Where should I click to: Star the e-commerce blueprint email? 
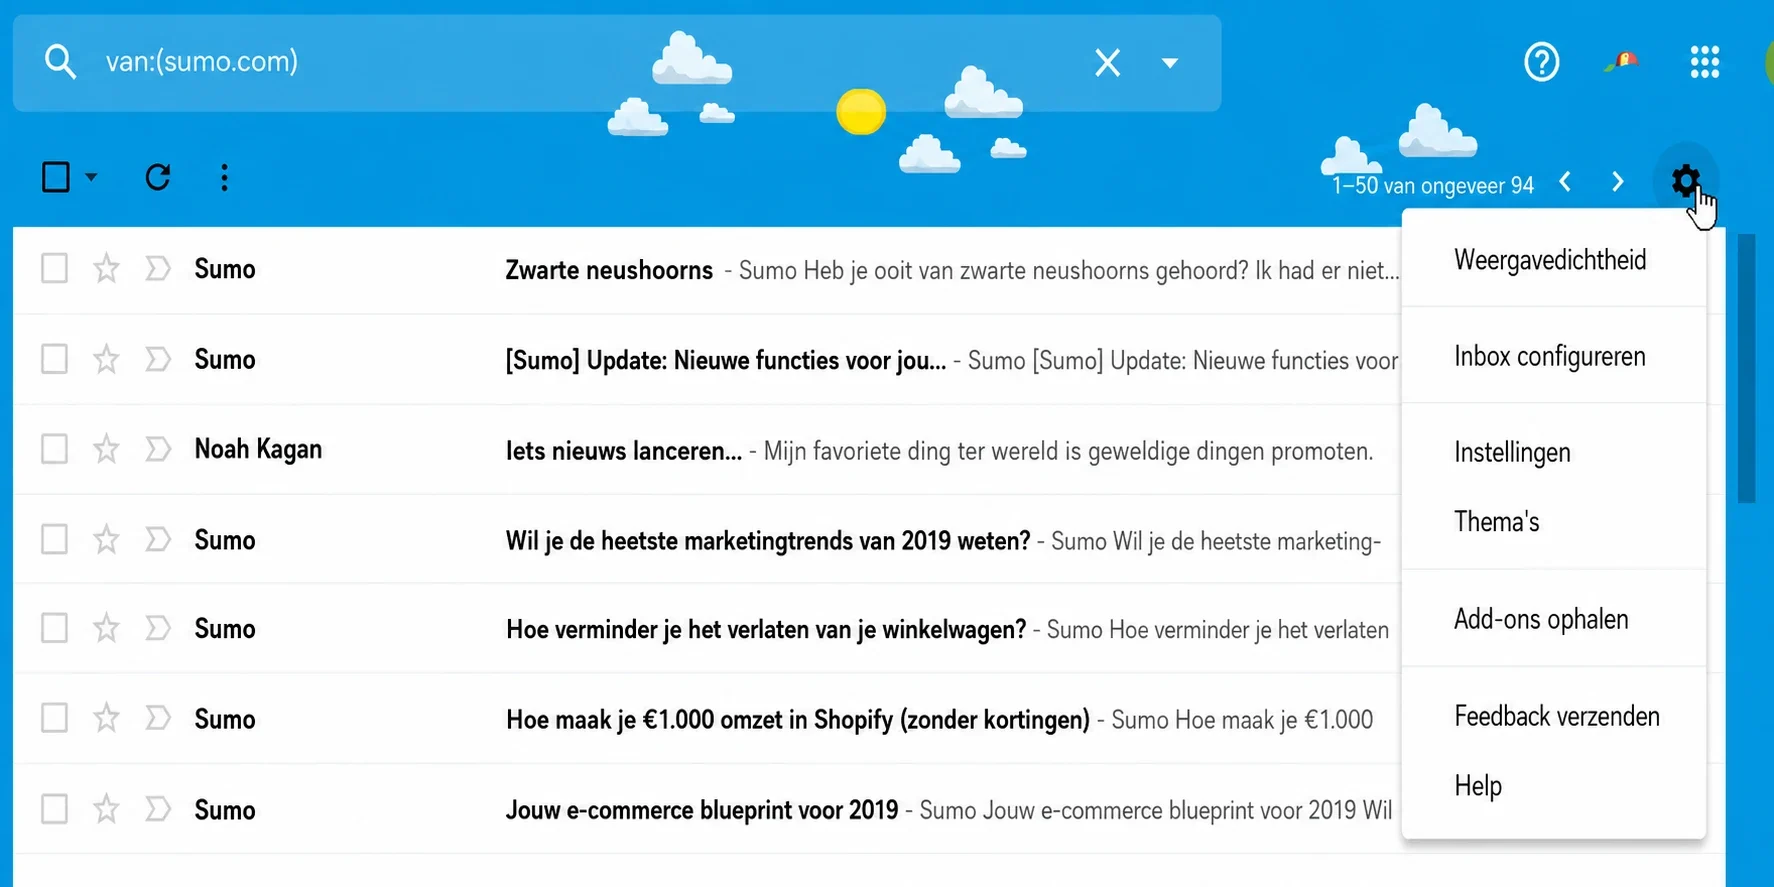pyautogui.click(x=106, y=809)
